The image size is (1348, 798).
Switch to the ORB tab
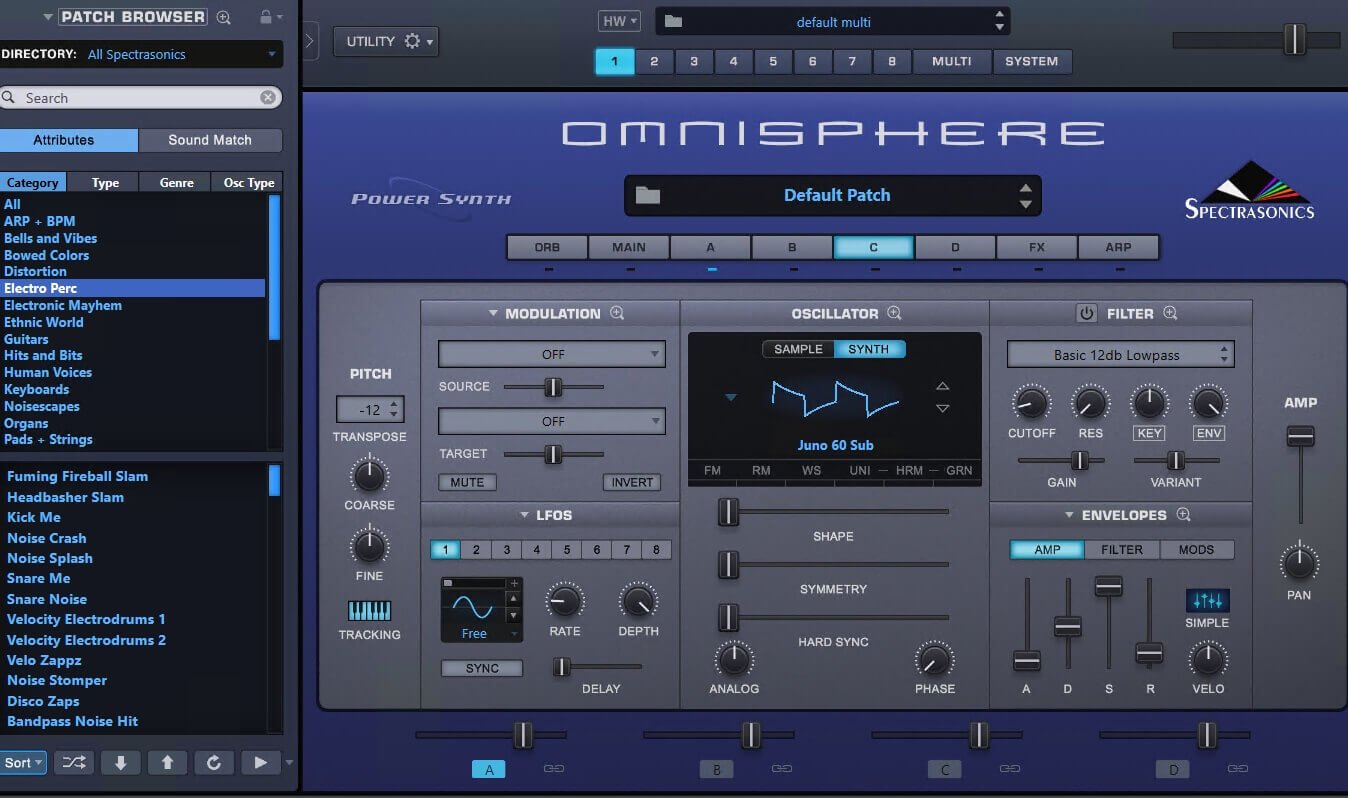click(547, 247)
